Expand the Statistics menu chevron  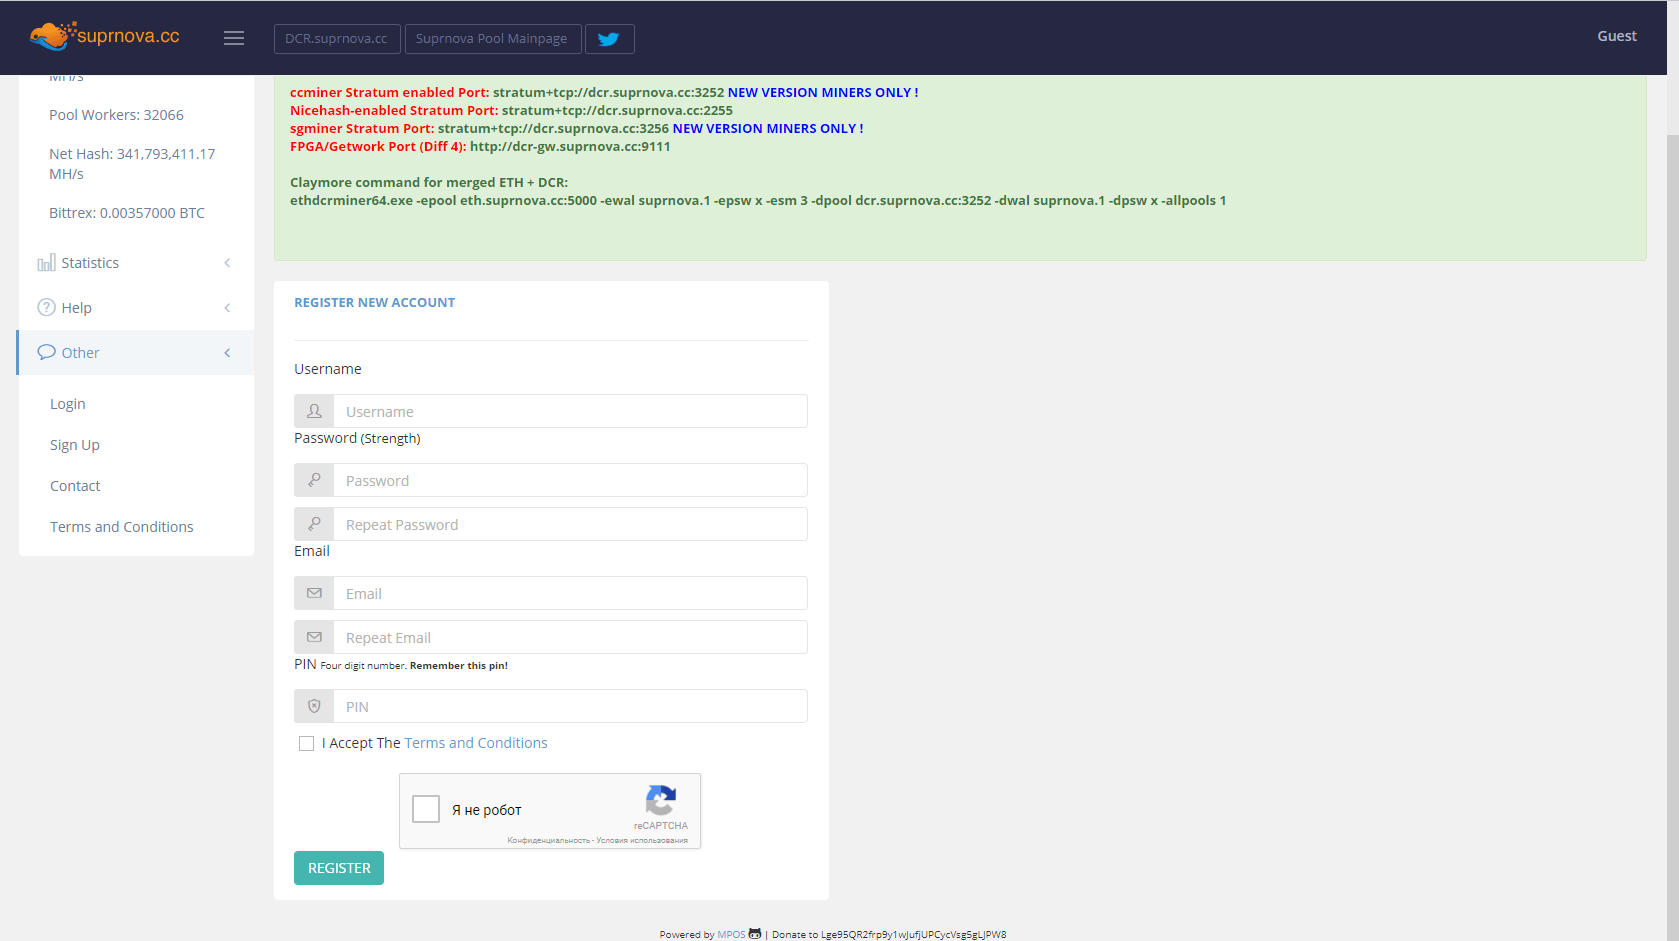227,263
